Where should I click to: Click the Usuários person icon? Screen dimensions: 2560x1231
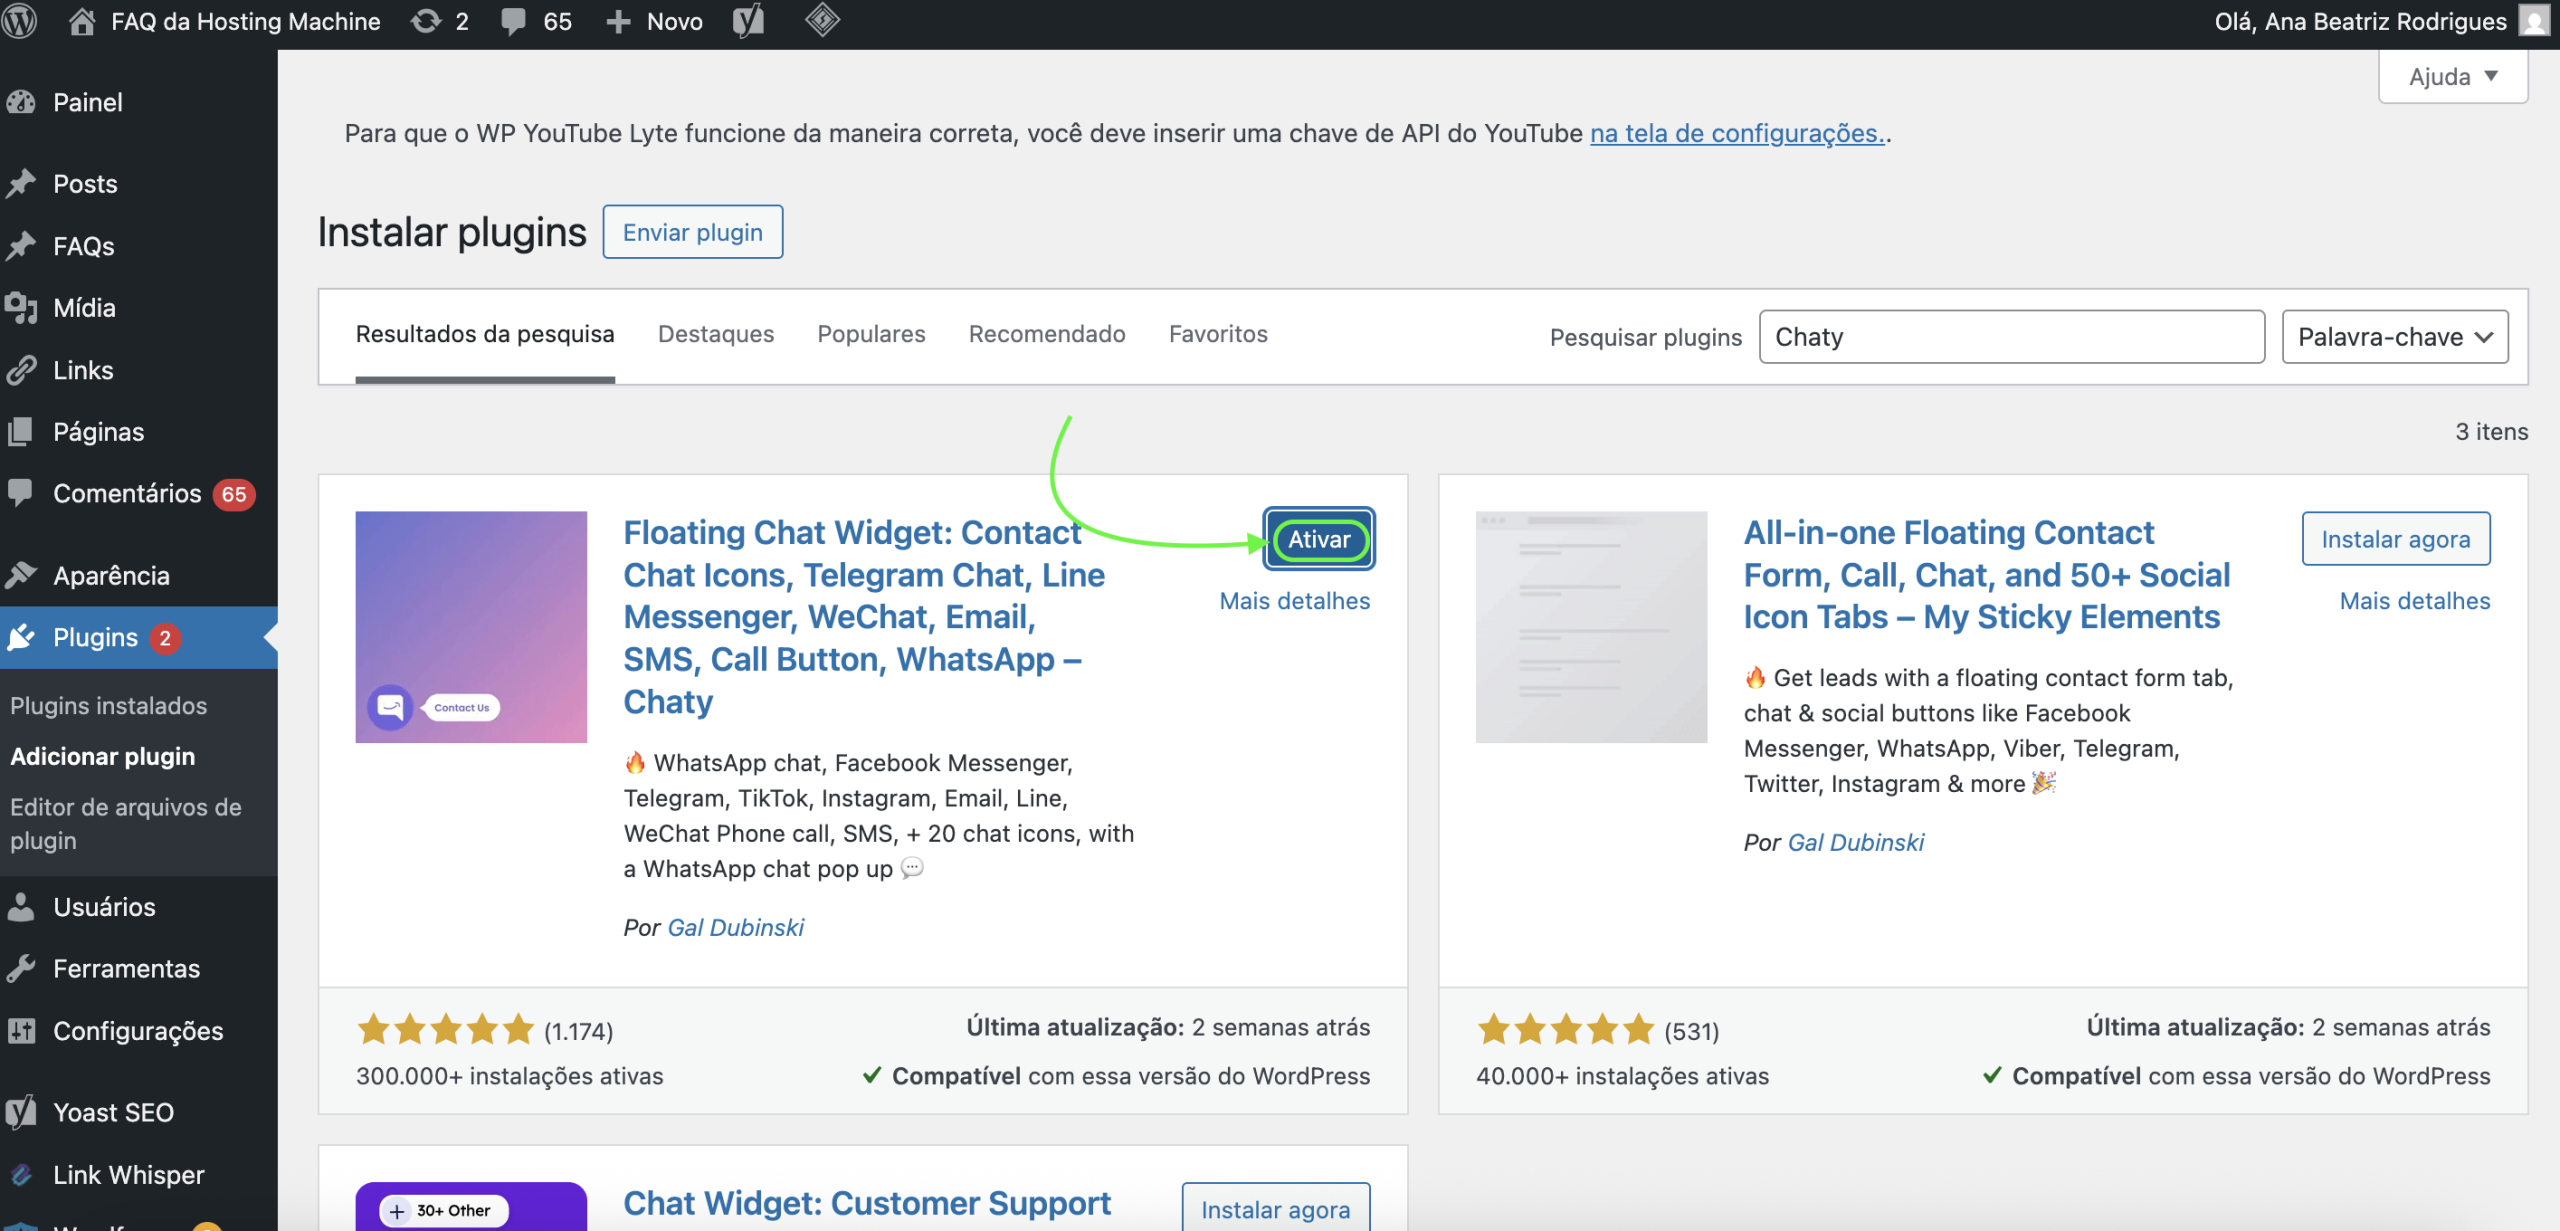click(21, 907)
